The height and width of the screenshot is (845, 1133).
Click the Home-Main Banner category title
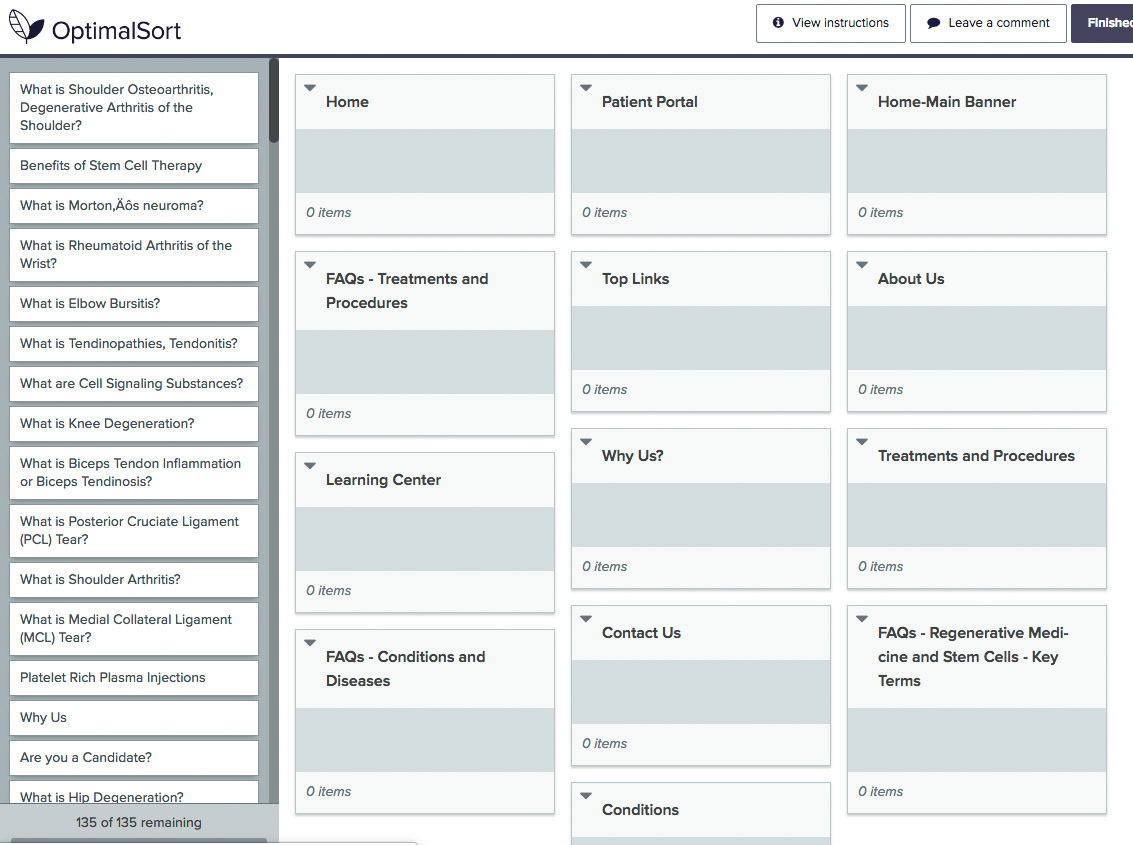coord(947,102)
